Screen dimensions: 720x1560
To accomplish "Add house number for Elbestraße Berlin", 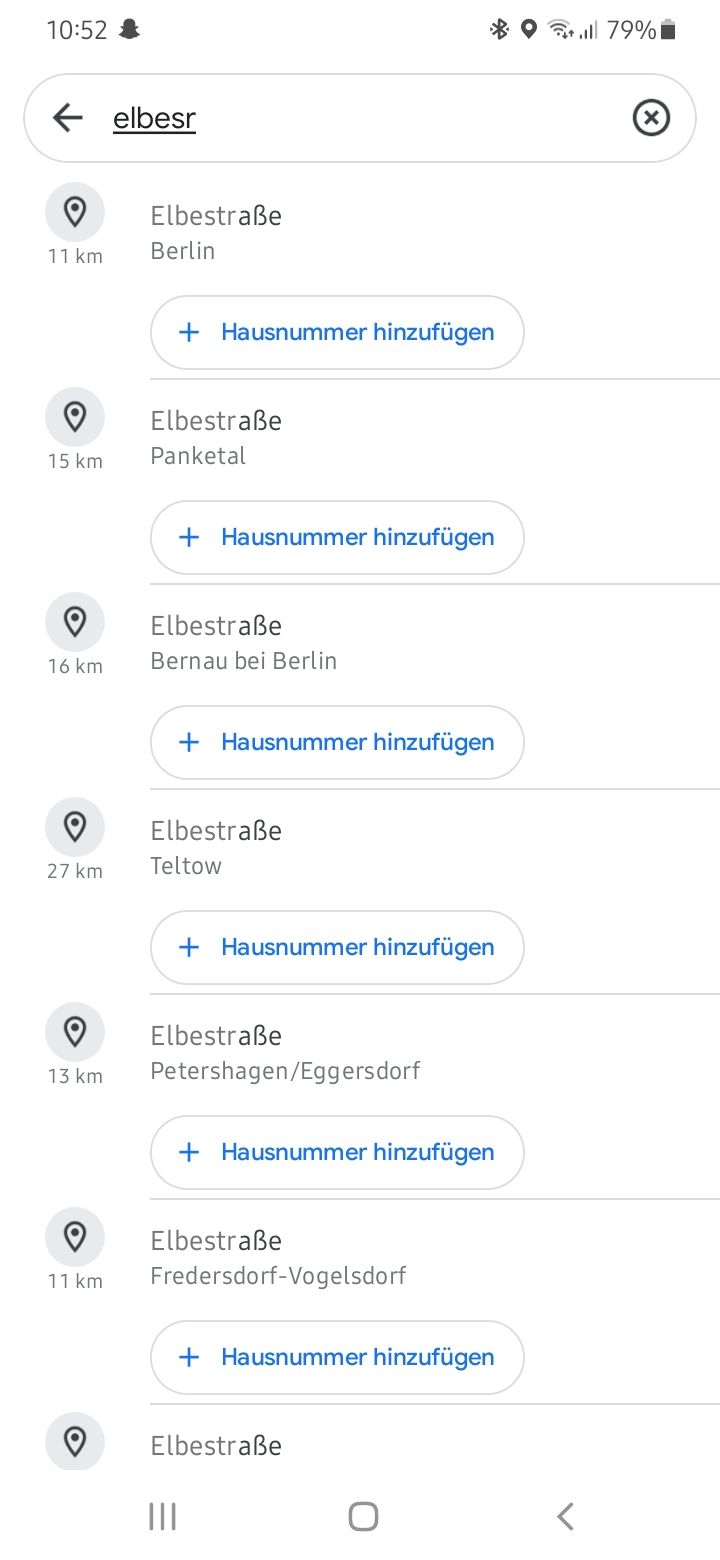I will click(x=337, y=332).
